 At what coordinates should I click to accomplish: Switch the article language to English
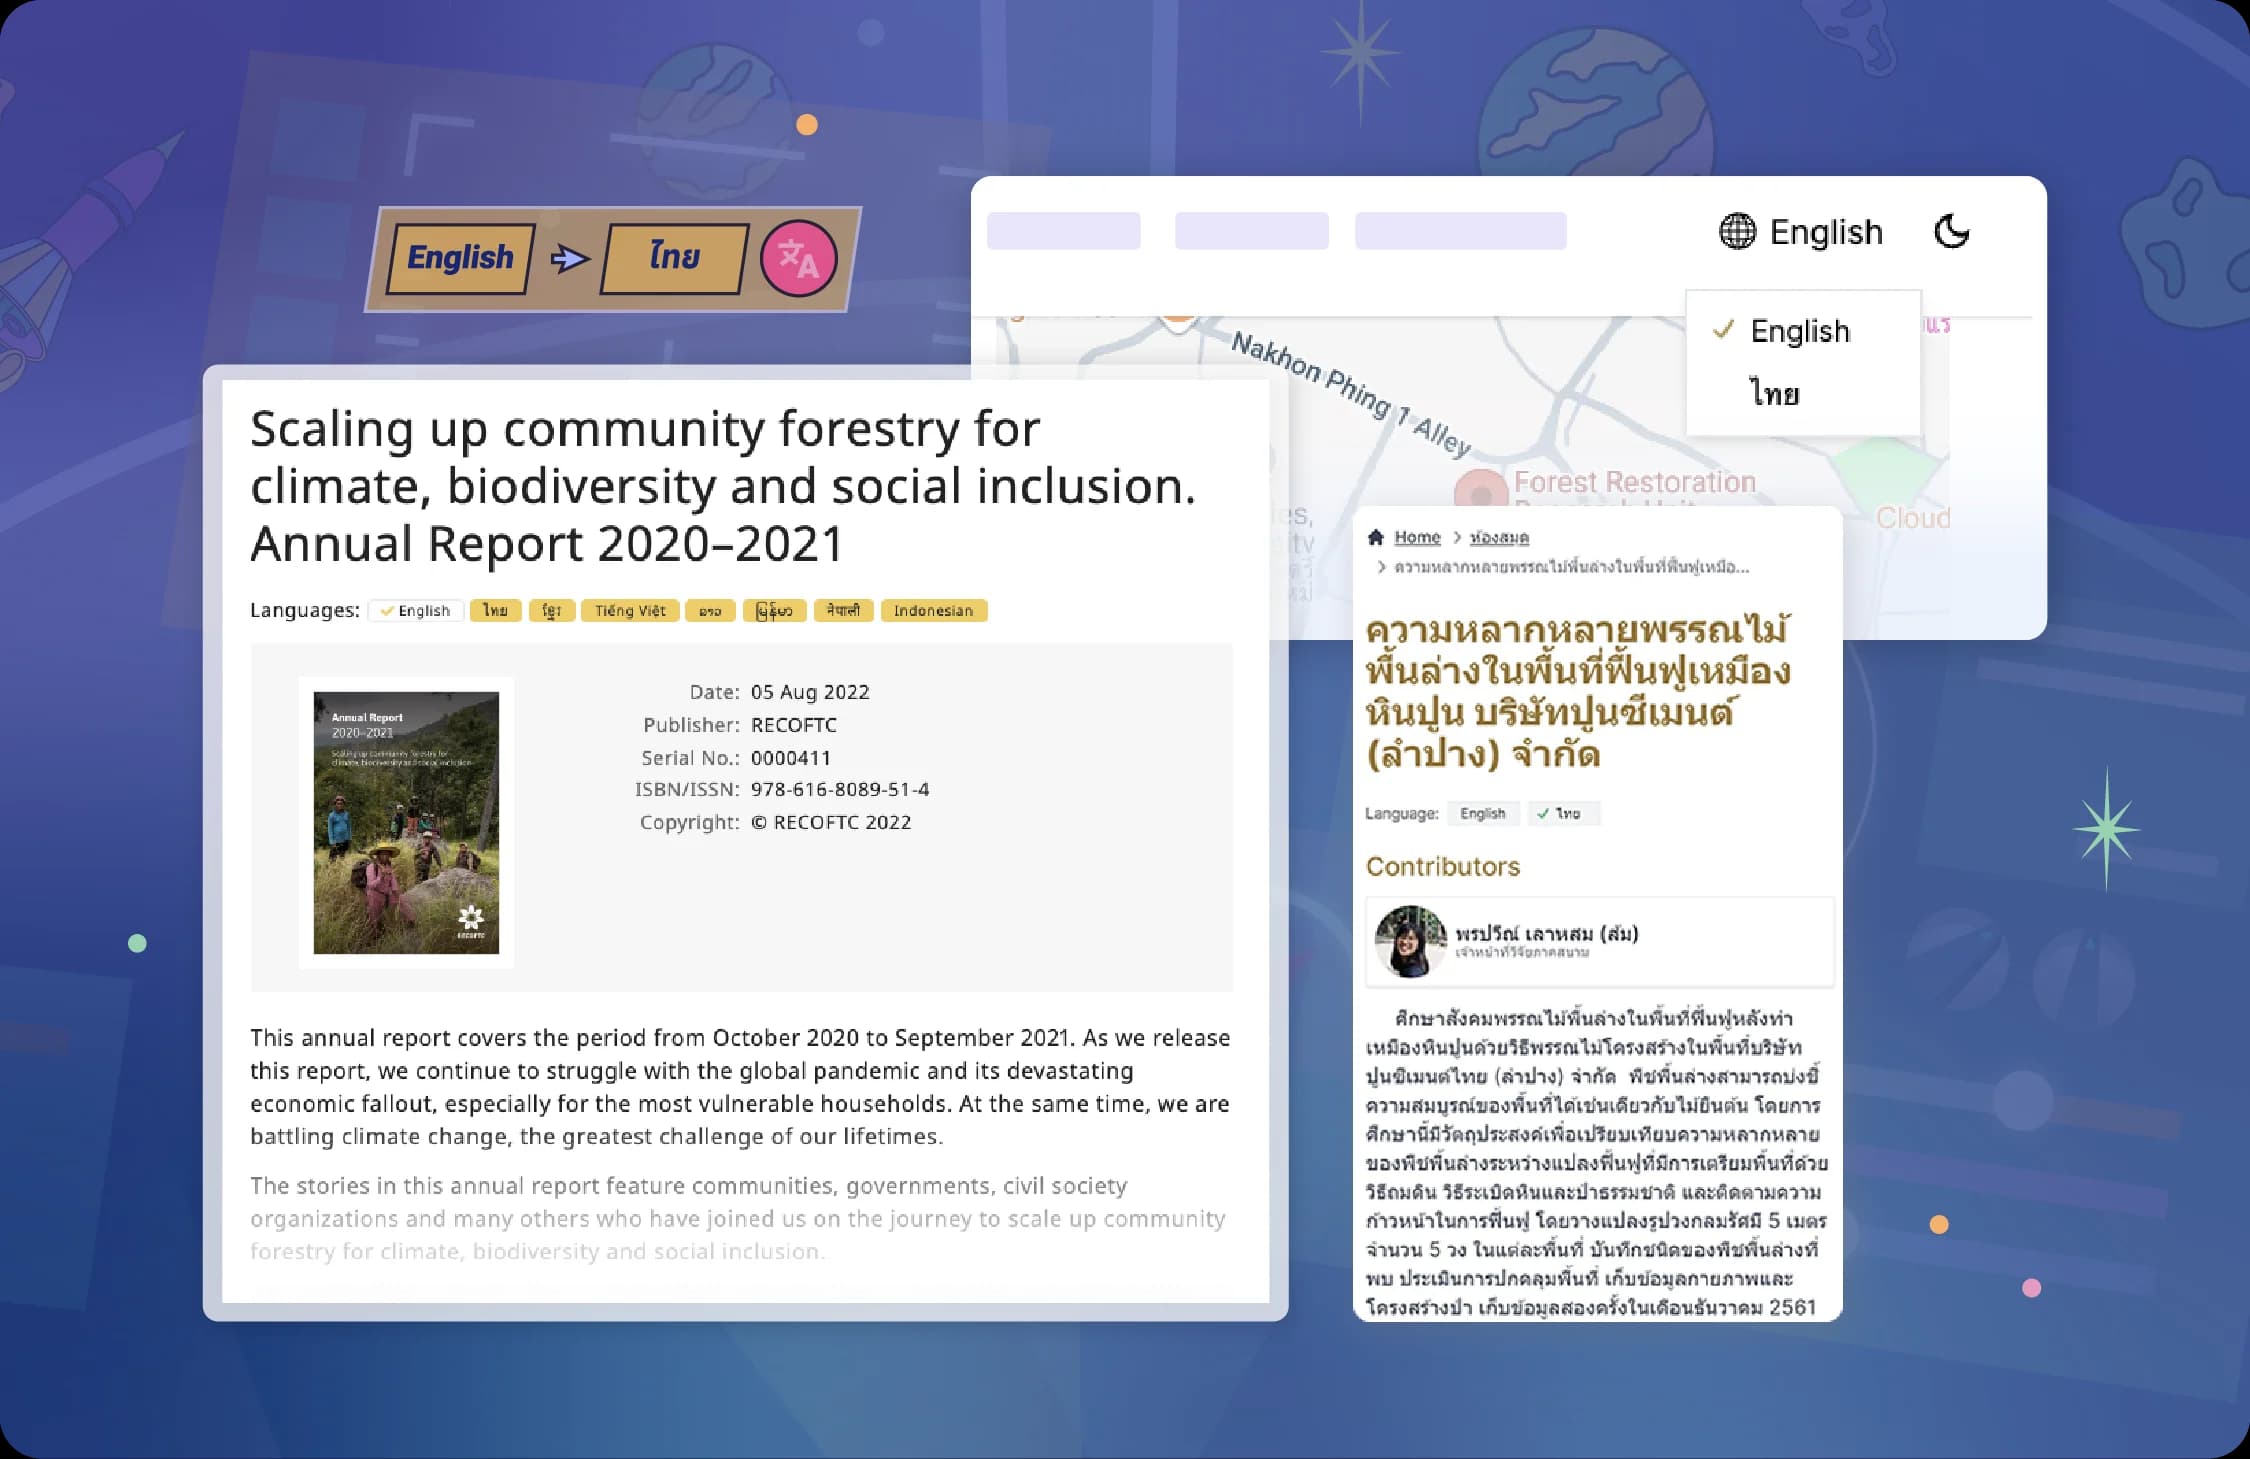[x=1482, y=814]
